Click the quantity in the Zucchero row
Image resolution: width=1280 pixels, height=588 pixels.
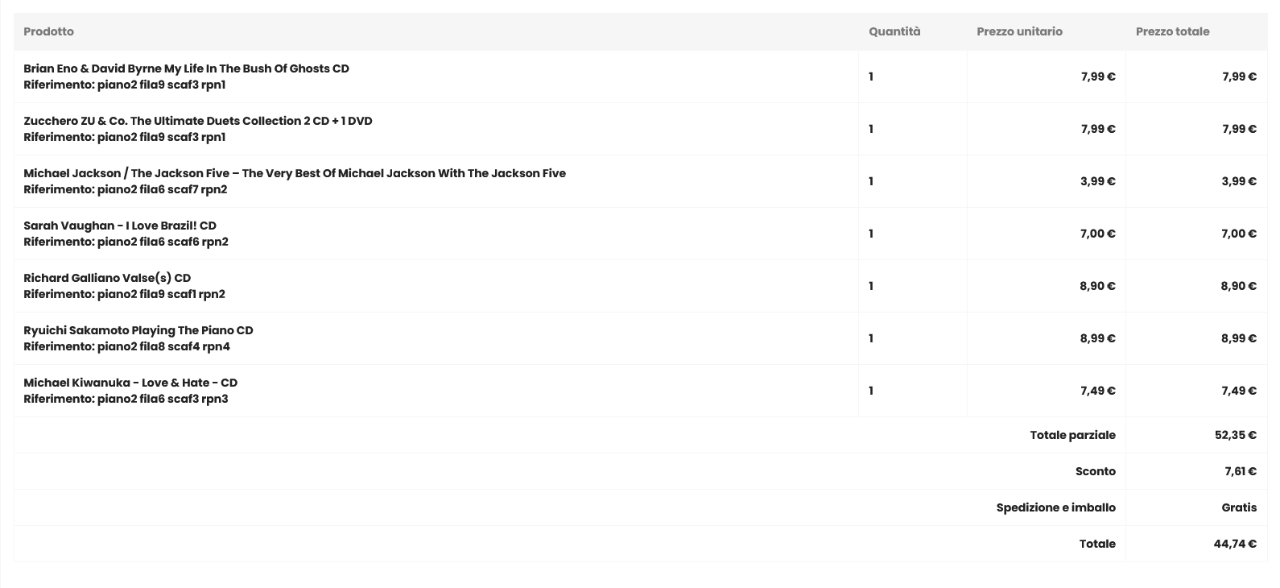tap(871, 129)
